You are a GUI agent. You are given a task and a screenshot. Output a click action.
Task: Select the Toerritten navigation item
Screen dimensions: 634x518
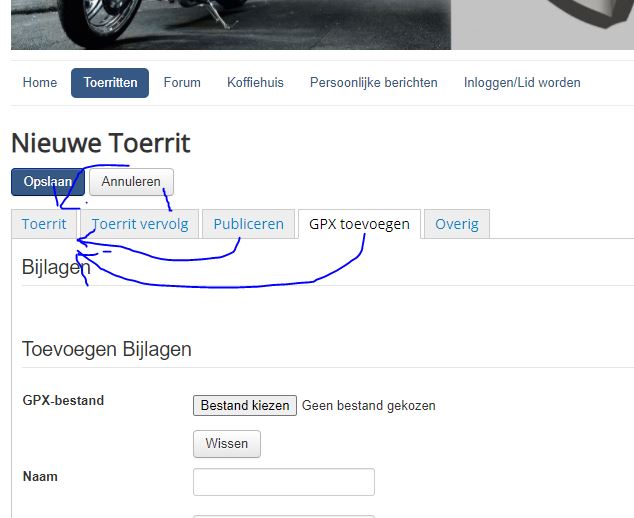pyautogui.click(x=110, y=83)
